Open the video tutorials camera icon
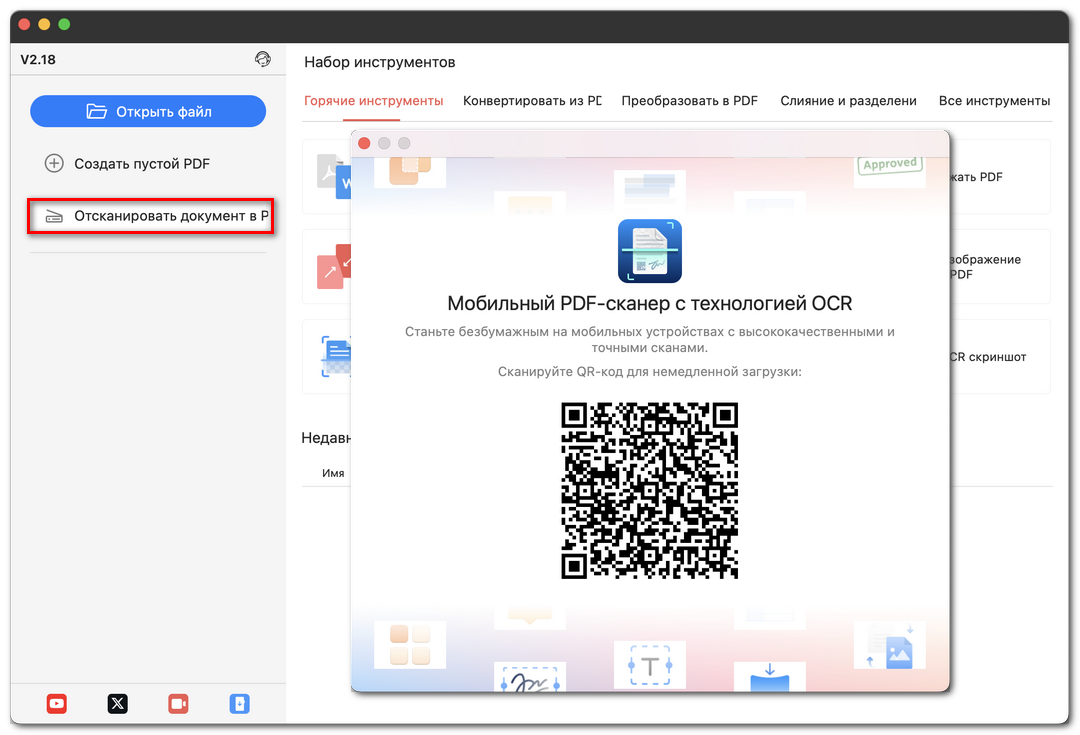The image size is (1080, 735). tap(178, 703)
